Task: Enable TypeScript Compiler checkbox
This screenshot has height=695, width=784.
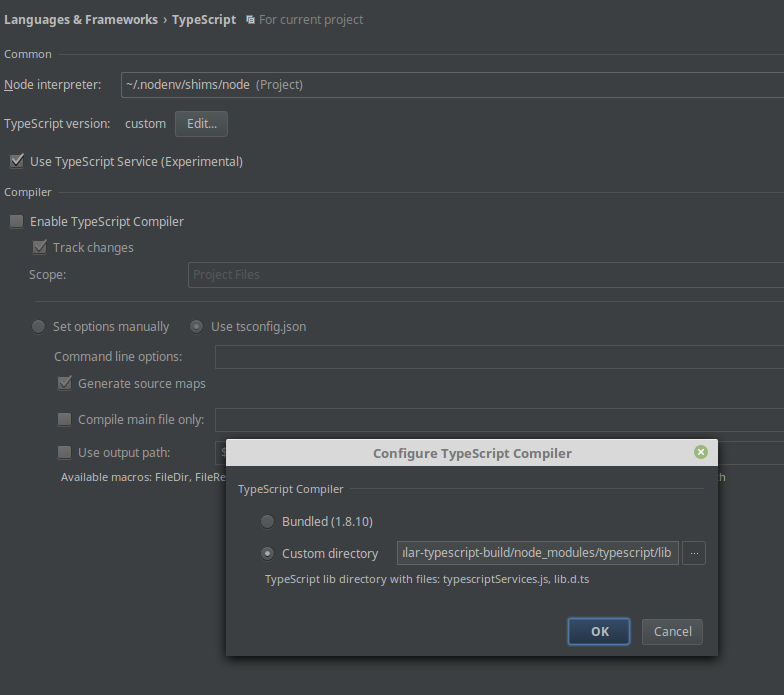Action: coord(16,221)
